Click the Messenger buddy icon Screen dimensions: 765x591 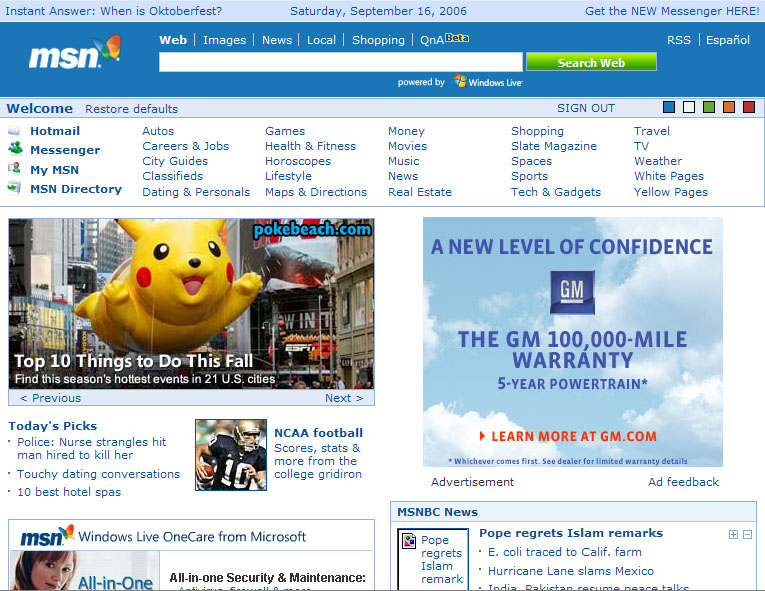point(15,147)
